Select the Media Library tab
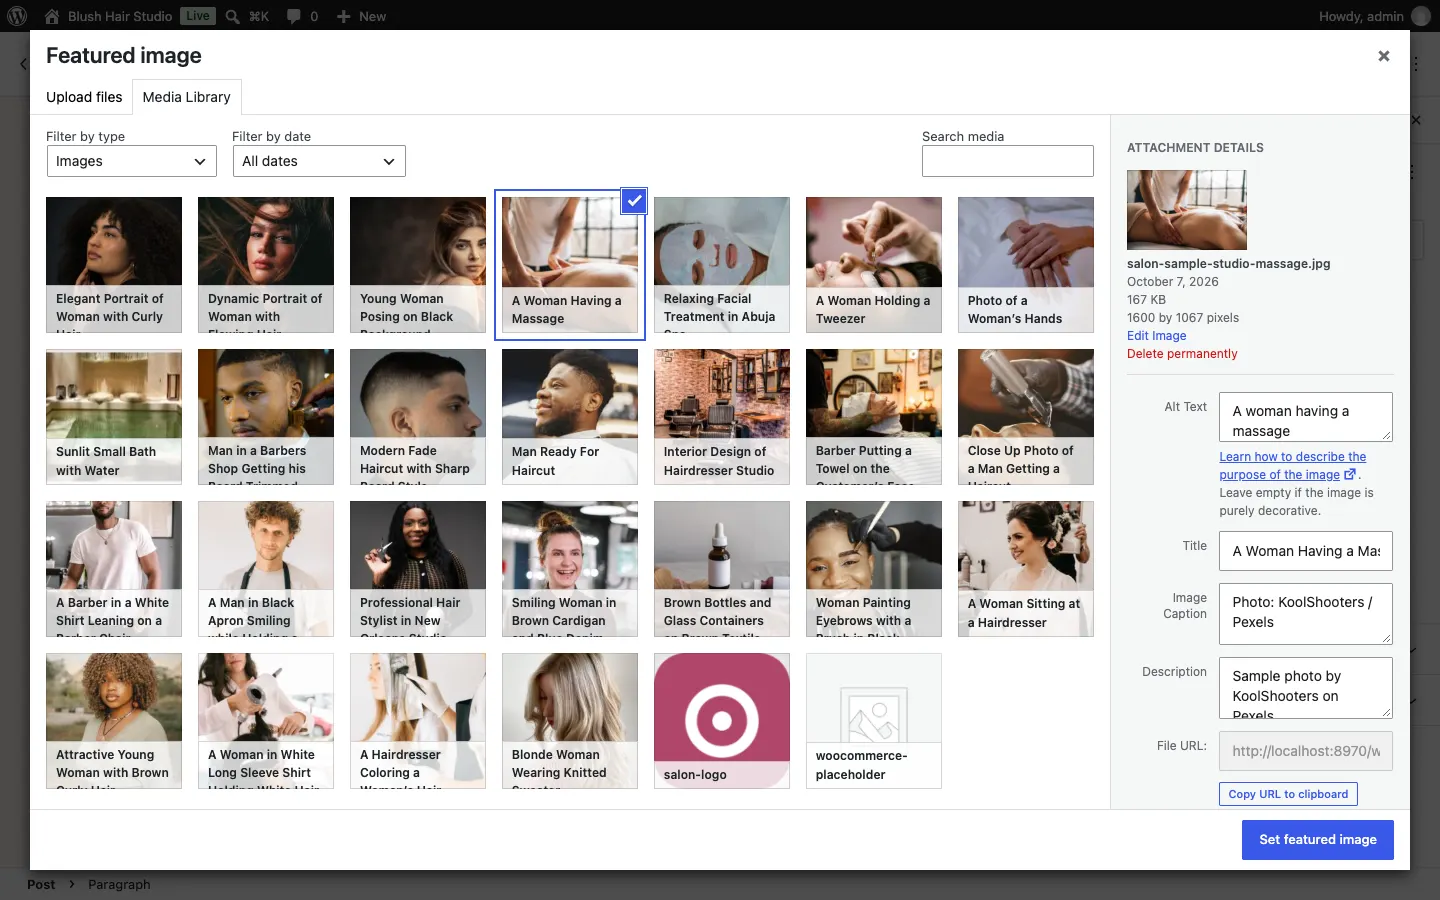This screenshot has width=1440, height=900. click(x=186, y=97)
